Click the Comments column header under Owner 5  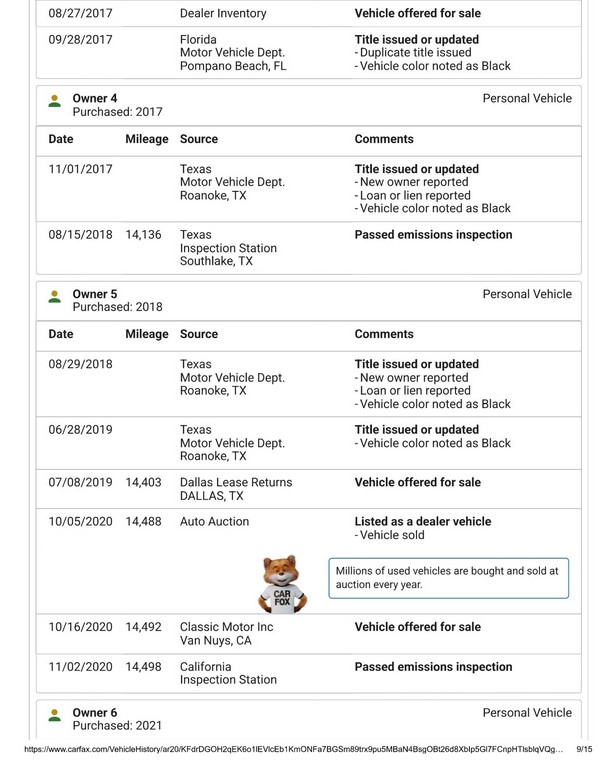click(x=384, y=334)
